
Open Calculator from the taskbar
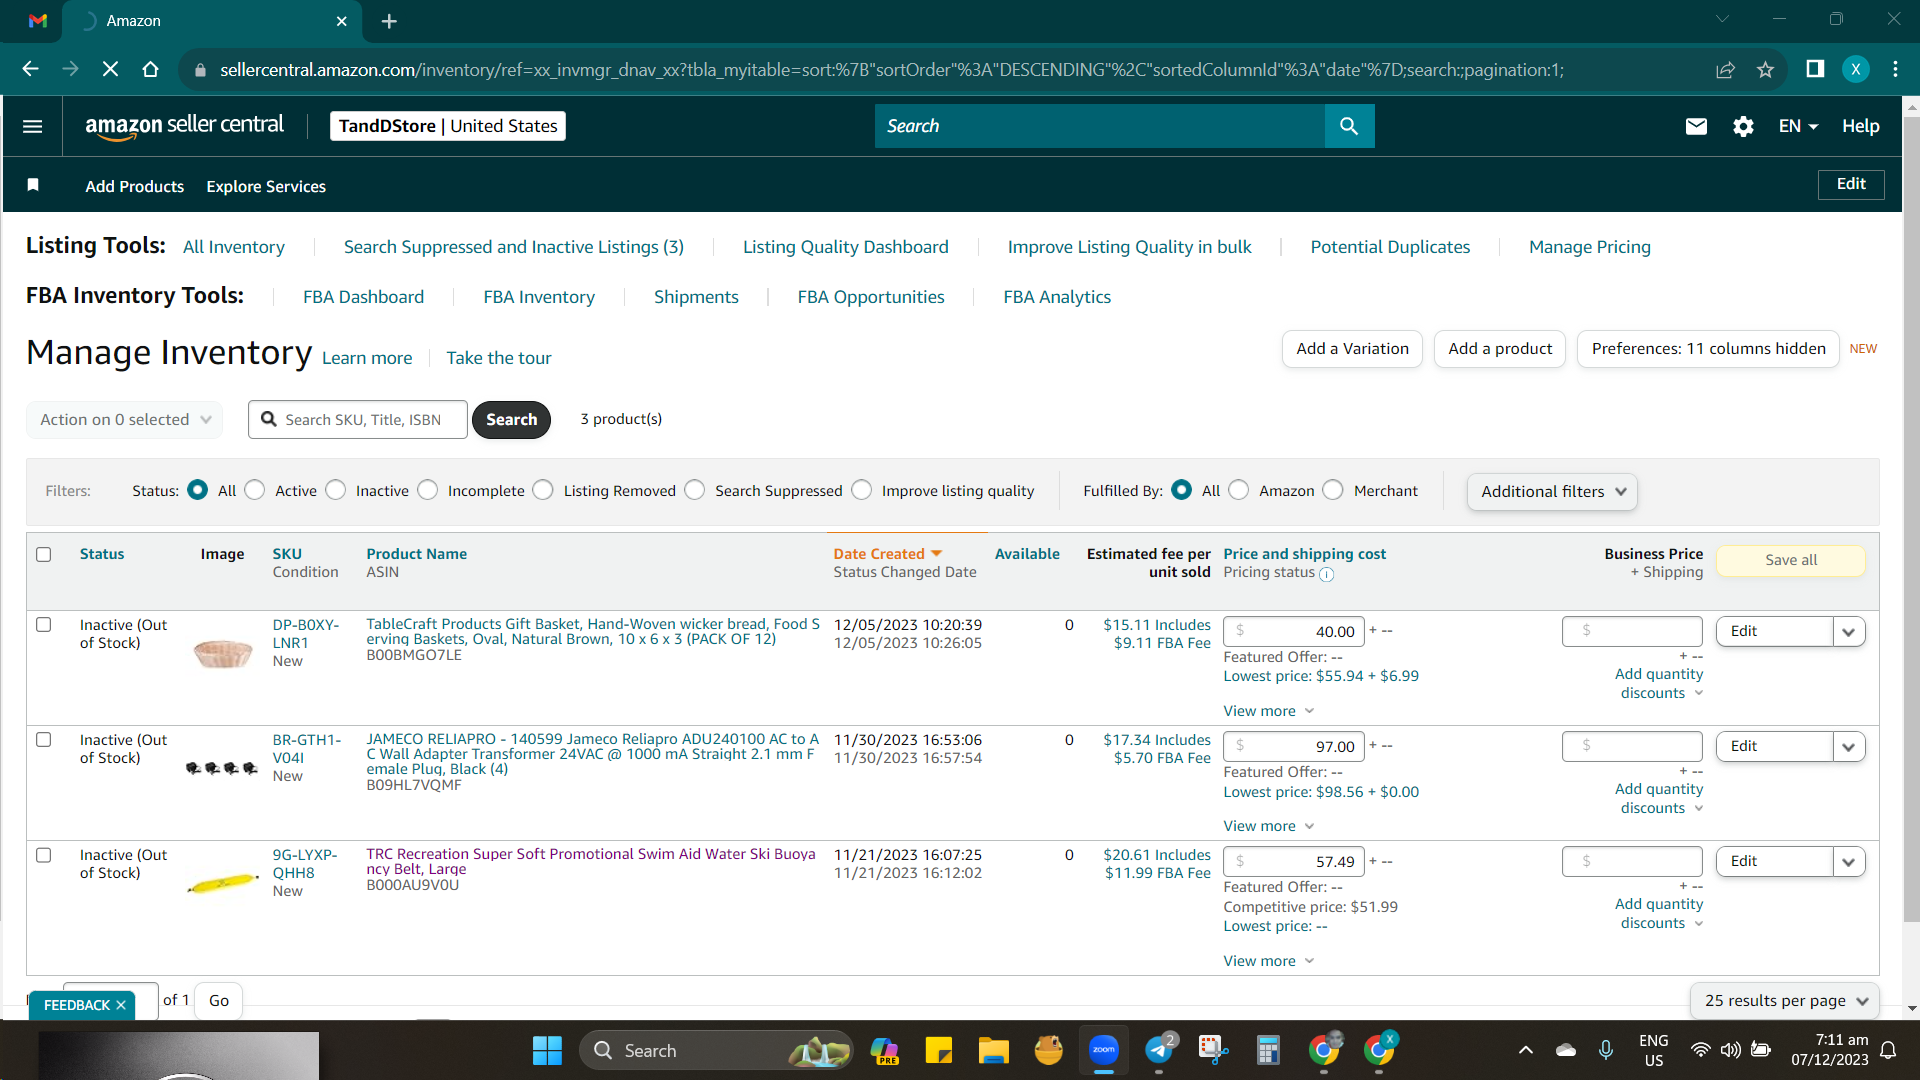click(x=1268, y=1050)
